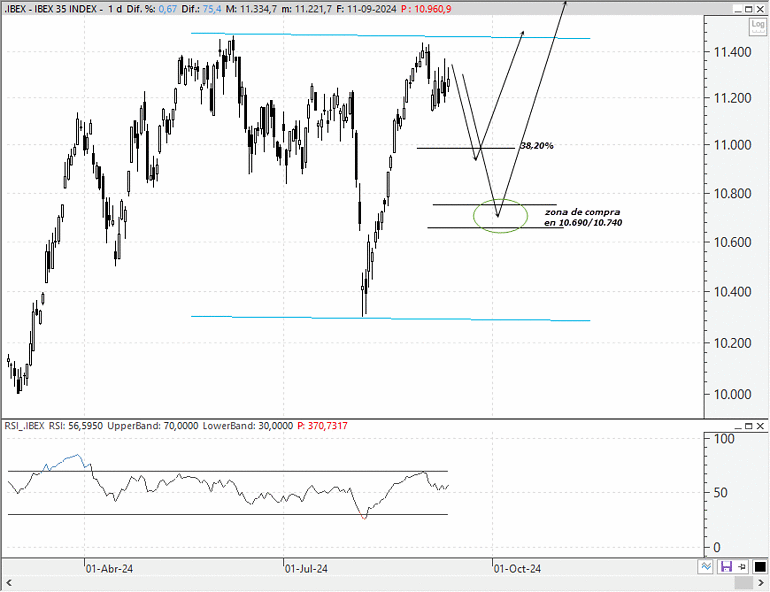
Task: Click the 11.400 price axis label
Action: (732, 52)
